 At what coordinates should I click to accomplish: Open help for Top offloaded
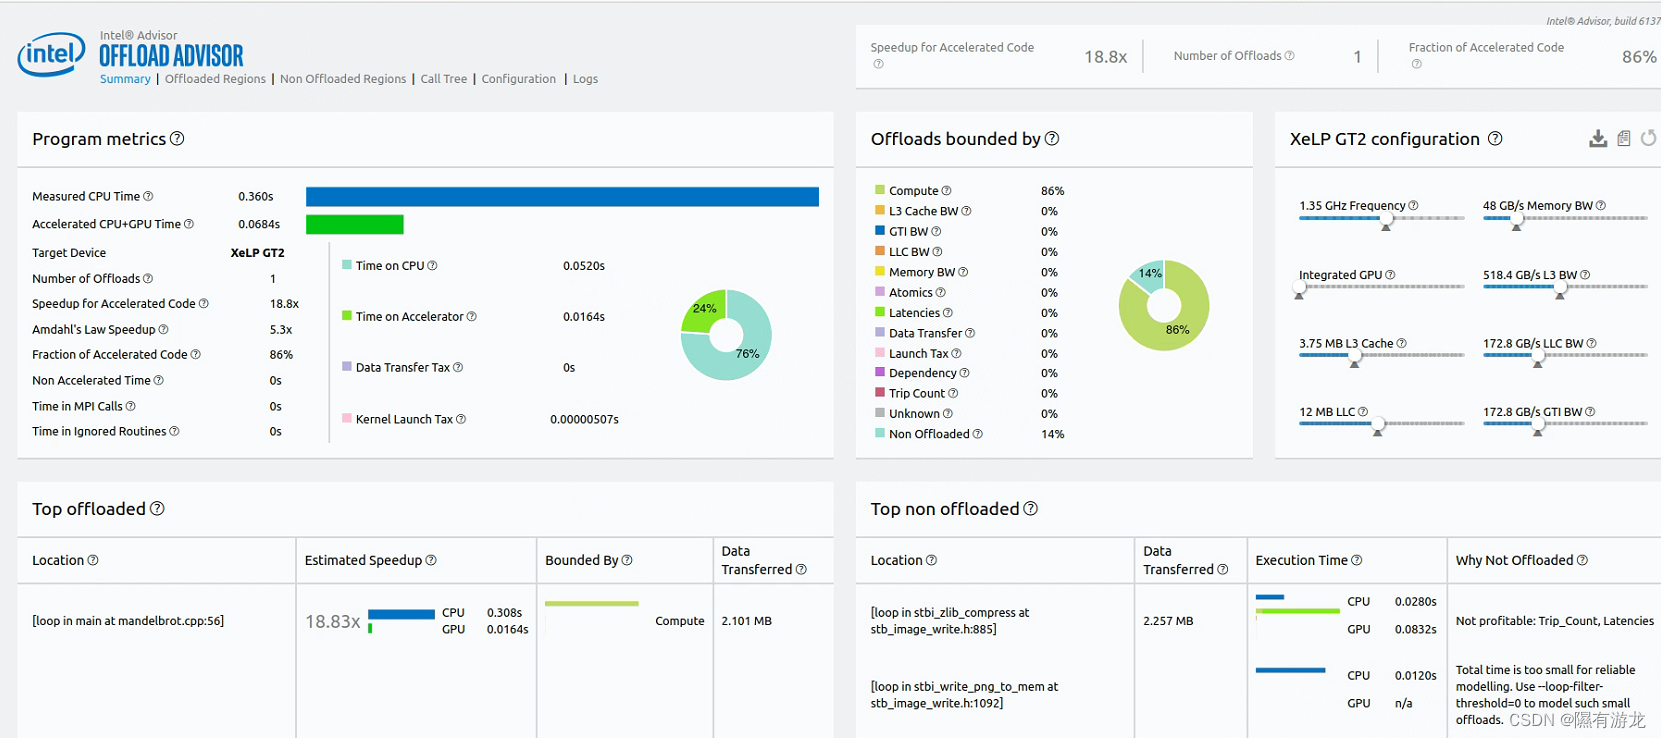point(157,509)
